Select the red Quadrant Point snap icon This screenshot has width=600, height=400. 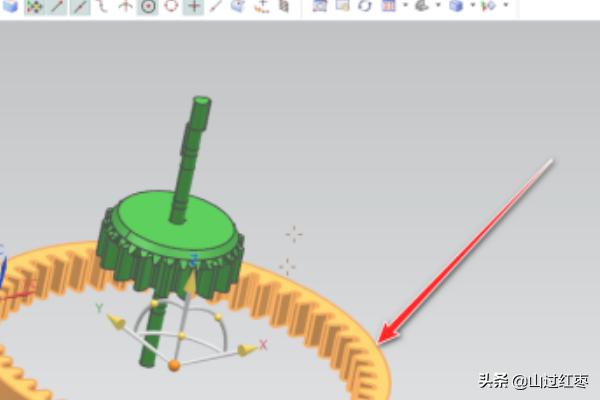click(x=171, y=6)
